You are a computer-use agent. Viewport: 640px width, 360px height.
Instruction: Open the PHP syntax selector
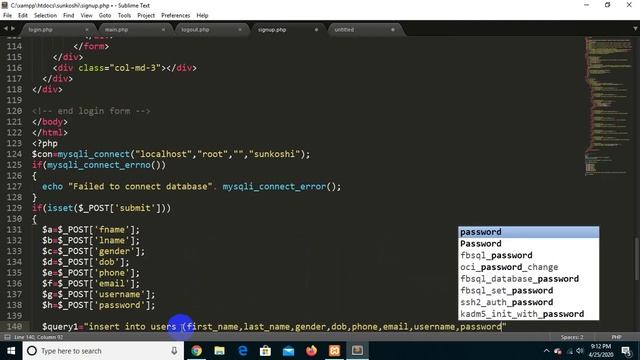click(x=616, y=337)
